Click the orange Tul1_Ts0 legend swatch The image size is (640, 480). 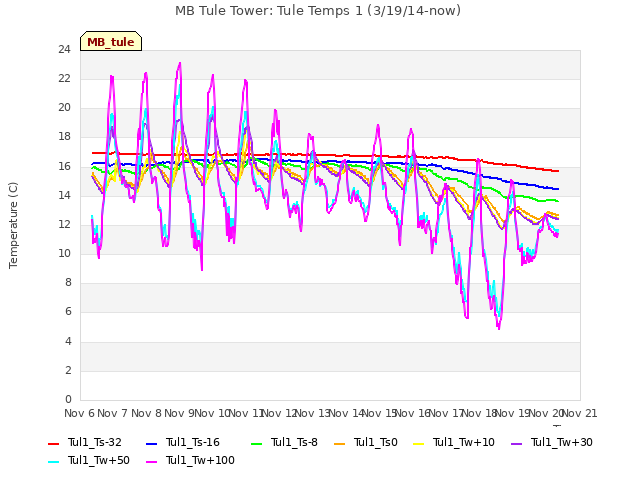pos(339,443)
